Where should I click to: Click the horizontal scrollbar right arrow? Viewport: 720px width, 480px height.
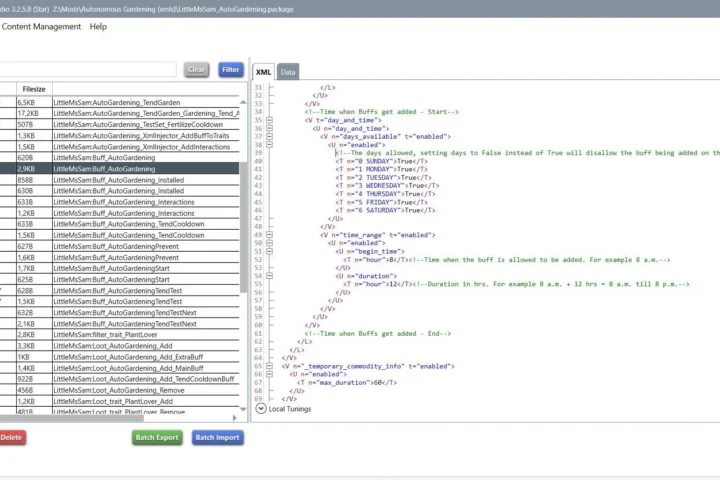235,418
